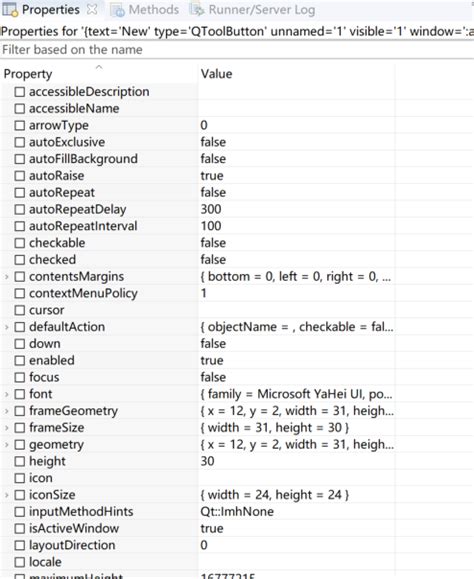
Task: Toggle the checkable property checkbox
Action: pyautogui.click(x=20, y=243)
